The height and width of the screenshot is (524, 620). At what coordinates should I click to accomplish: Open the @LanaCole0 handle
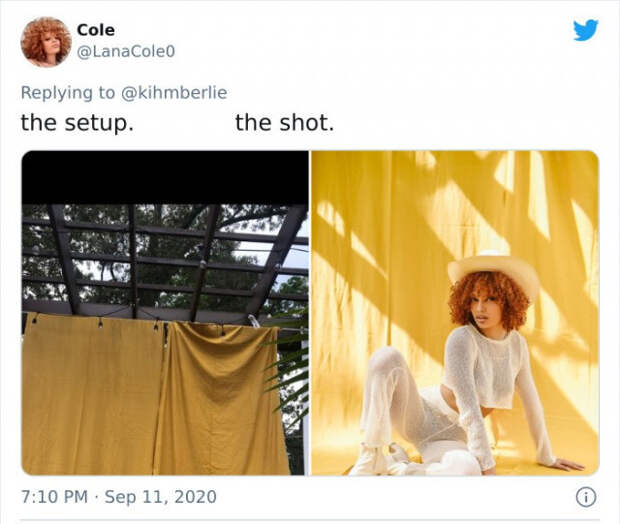click(x=126, y=52)
